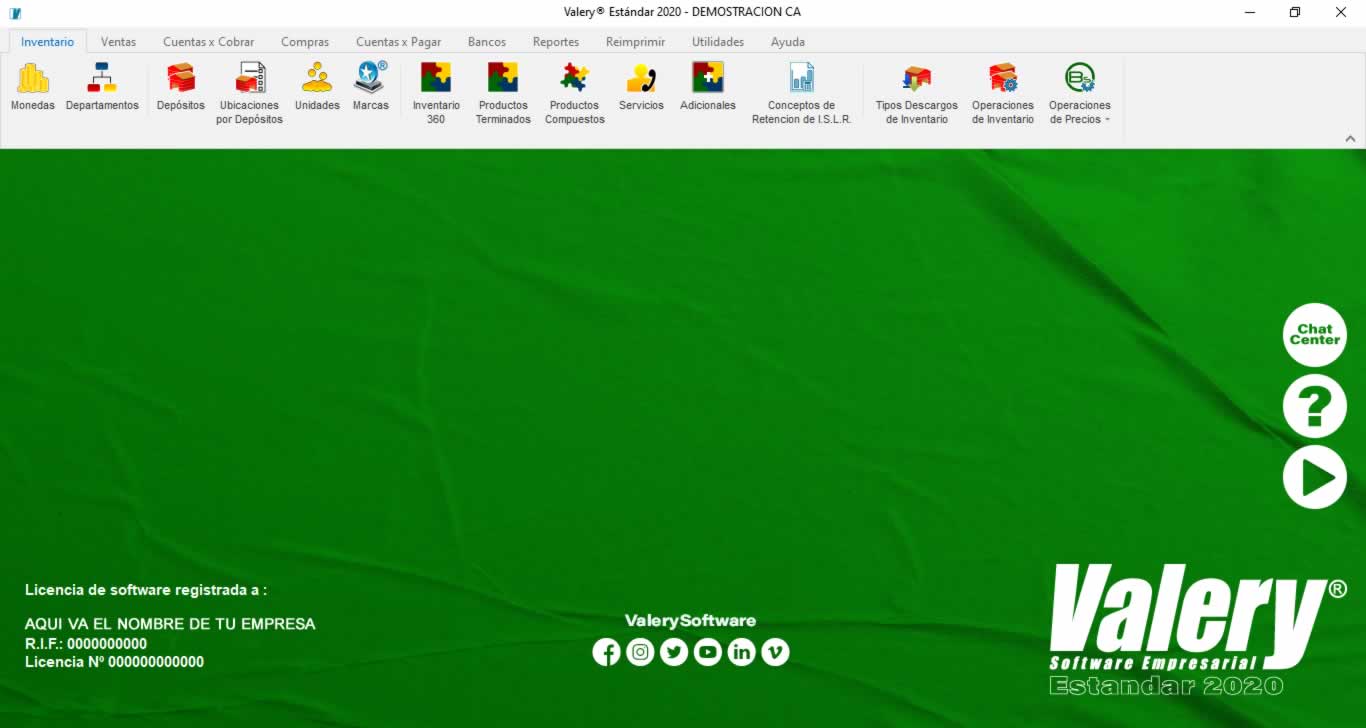
Task: Open Conceptos de Retencion de I.S.L.R.
Action: coord(801,80)
